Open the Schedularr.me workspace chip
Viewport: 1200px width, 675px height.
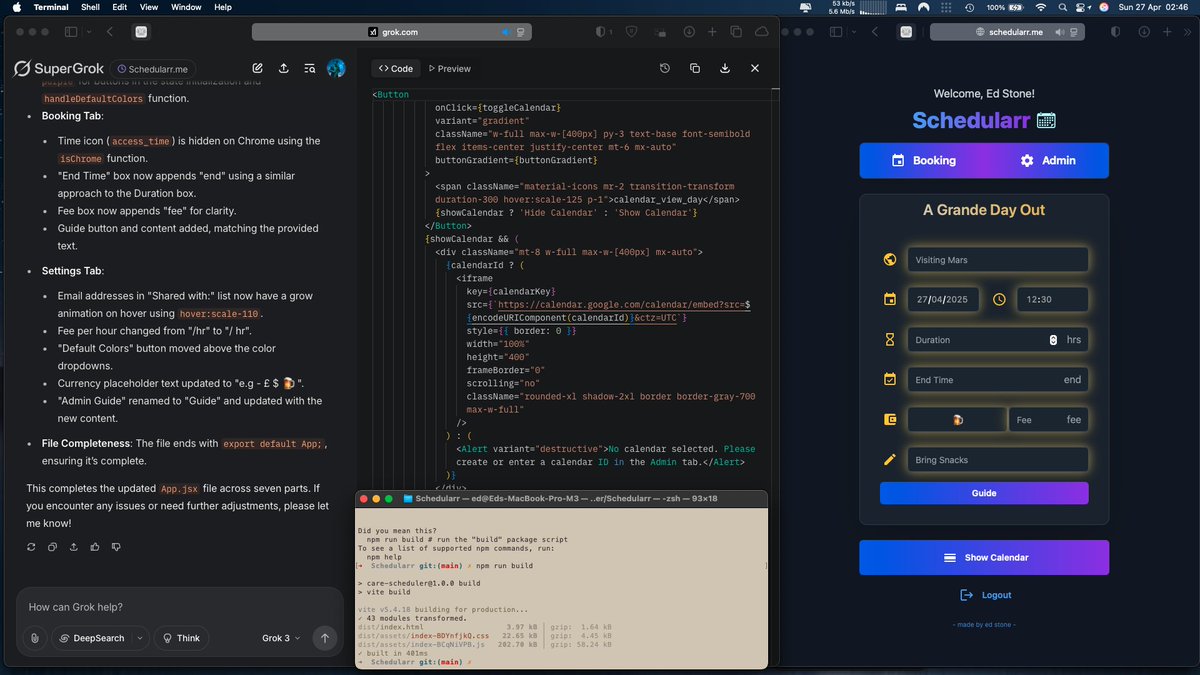[152, 69]
